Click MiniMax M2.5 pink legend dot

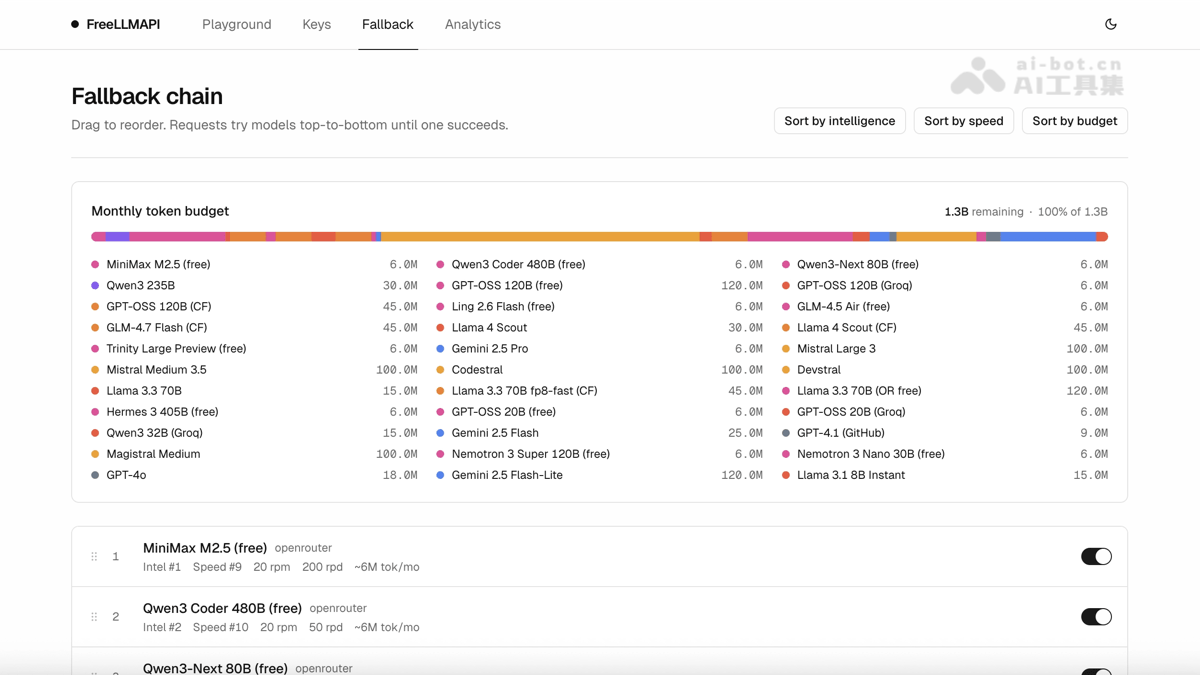click(x=95, y=265)
